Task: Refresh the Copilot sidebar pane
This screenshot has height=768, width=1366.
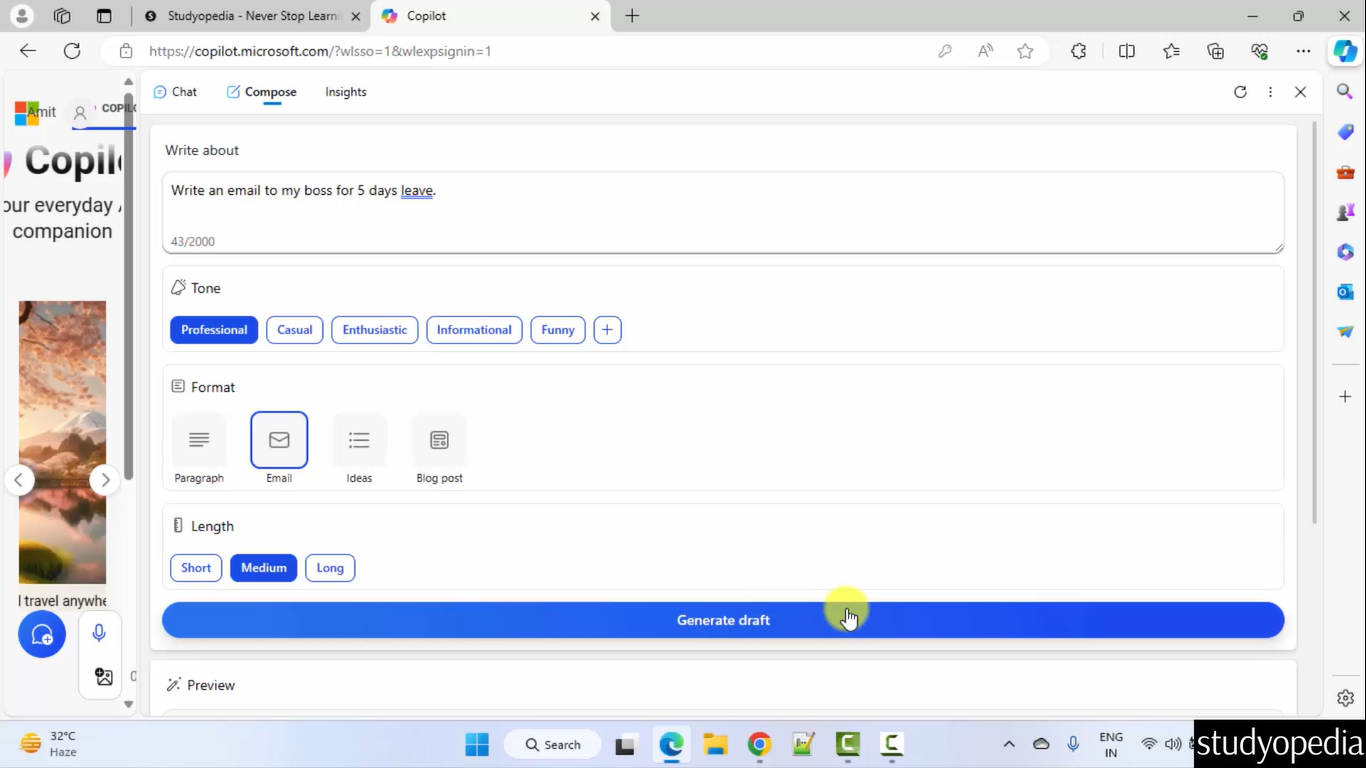Action: click(x=1240, y=92)
